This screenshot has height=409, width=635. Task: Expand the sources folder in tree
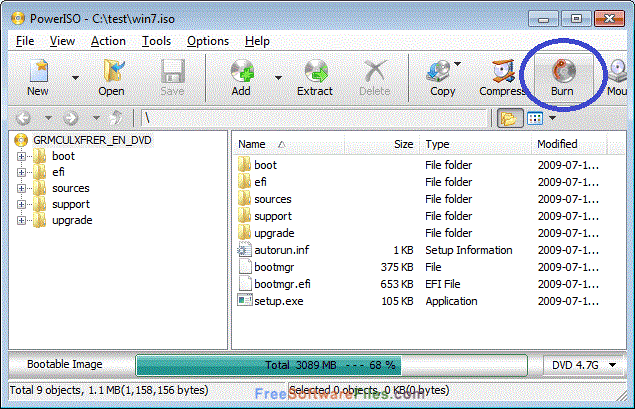coord(21,189)
